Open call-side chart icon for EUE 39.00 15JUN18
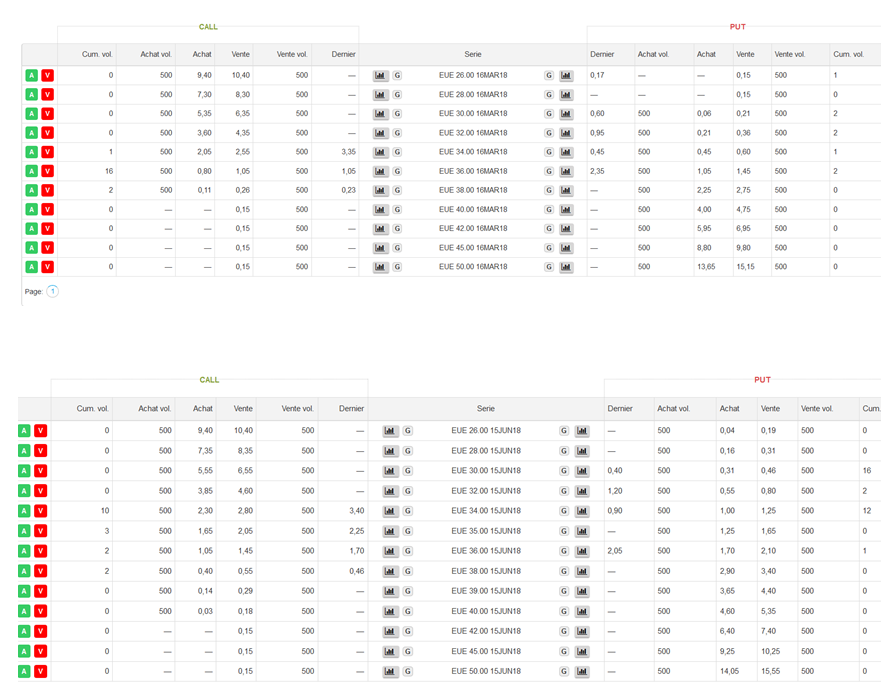The height and width of the screenshot is (689, 881). pyautogui.click(x=390, y=591)
